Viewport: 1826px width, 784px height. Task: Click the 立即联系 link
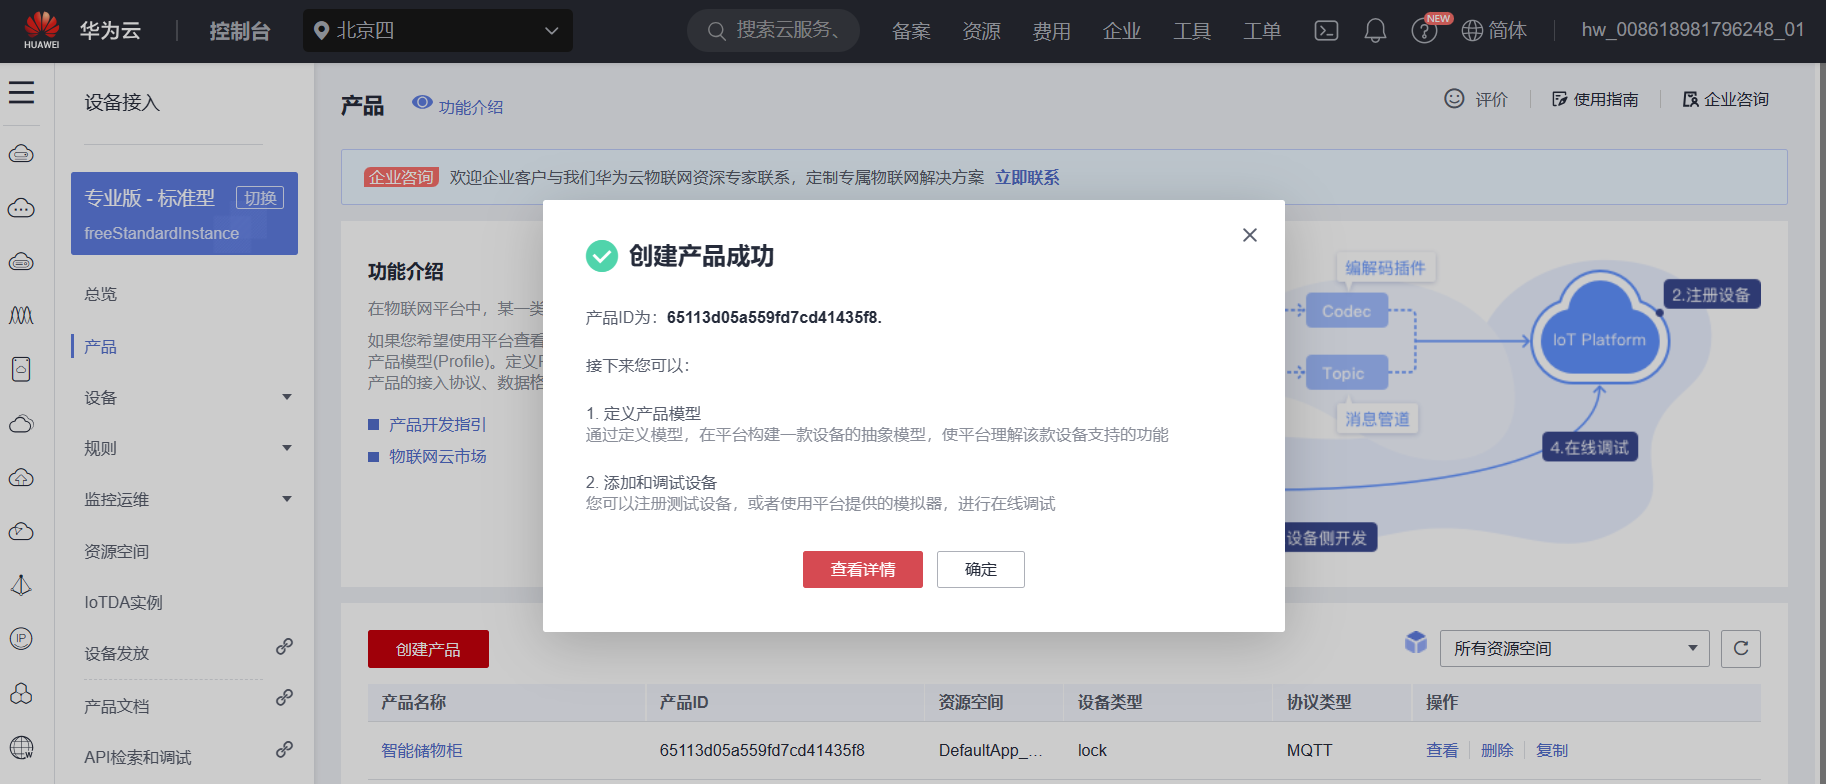[1027, 177]
